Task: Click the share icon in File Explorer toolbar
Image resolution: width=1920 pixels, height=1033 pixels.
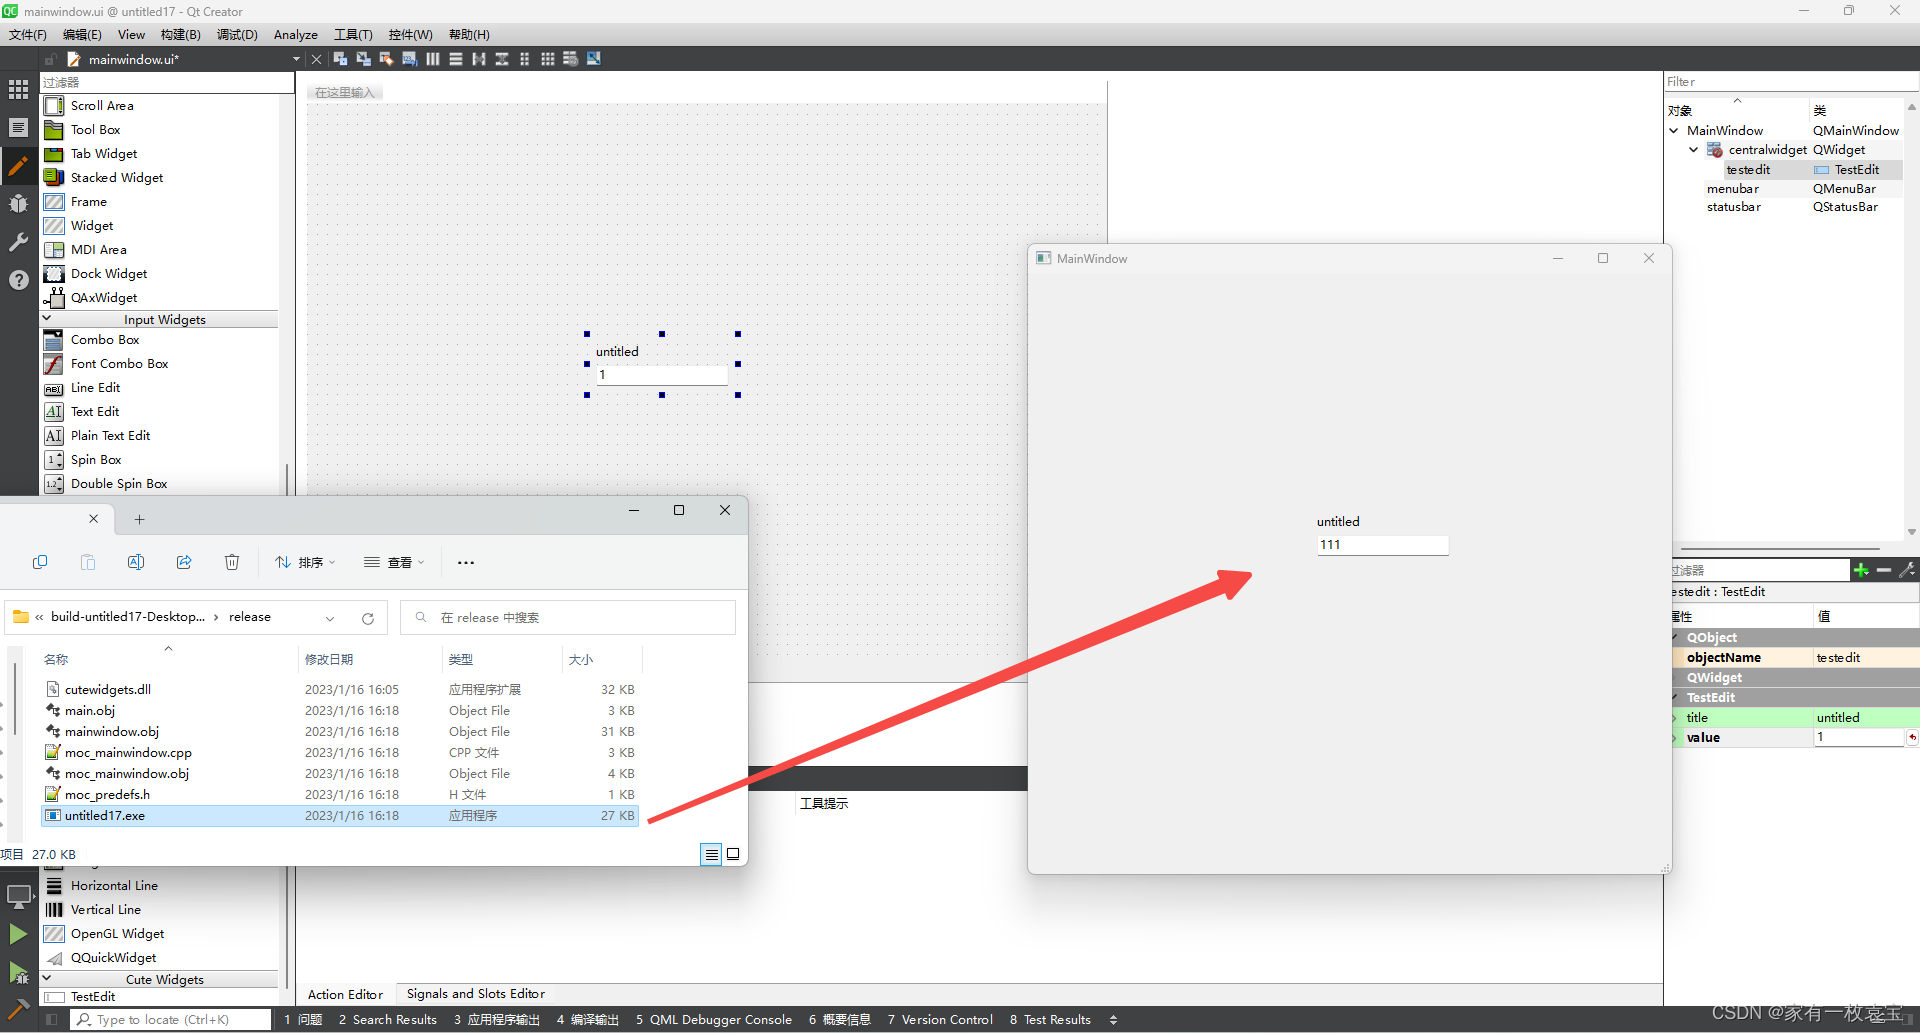Action: pyautogui.click(x=184, y=562)
